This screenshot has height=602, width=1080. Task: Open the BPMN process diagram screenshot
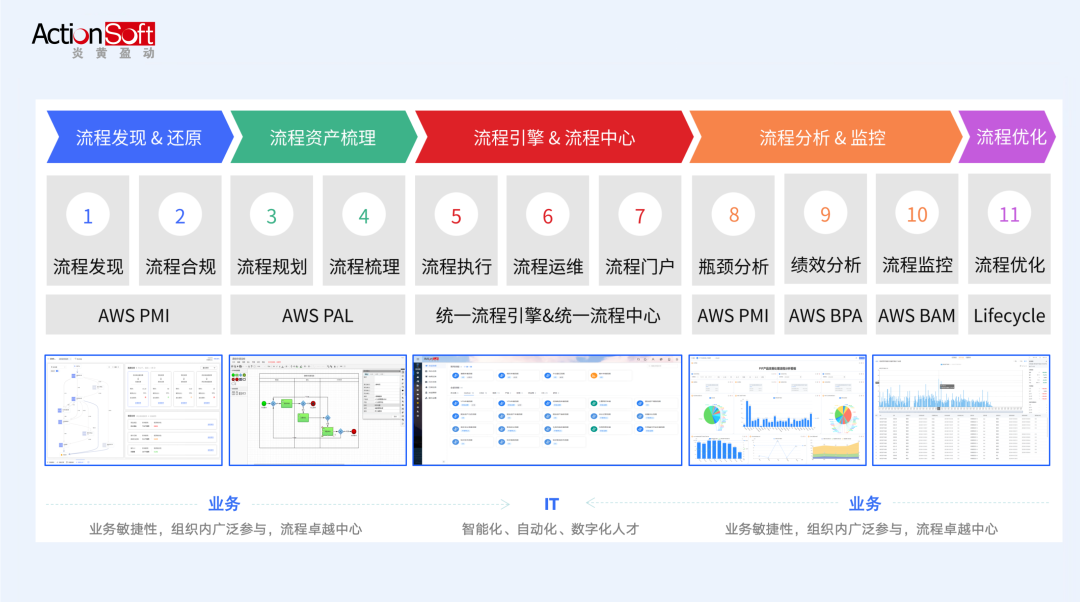tap(317, 410)
